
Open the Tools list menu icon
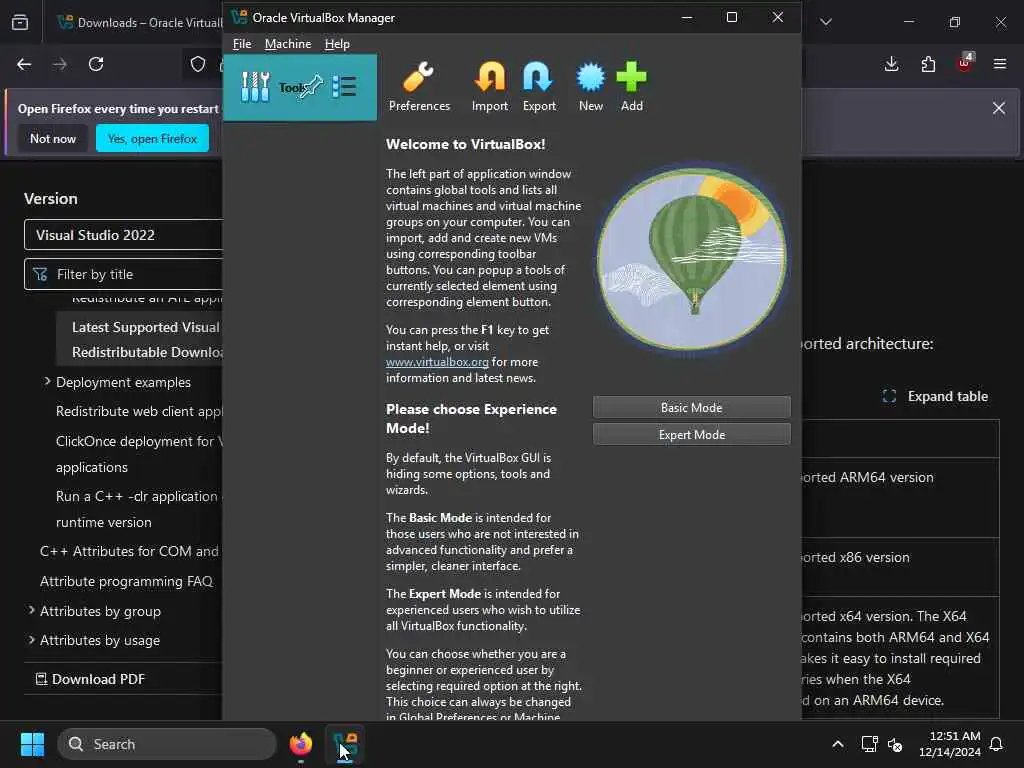tap(344, 86)
